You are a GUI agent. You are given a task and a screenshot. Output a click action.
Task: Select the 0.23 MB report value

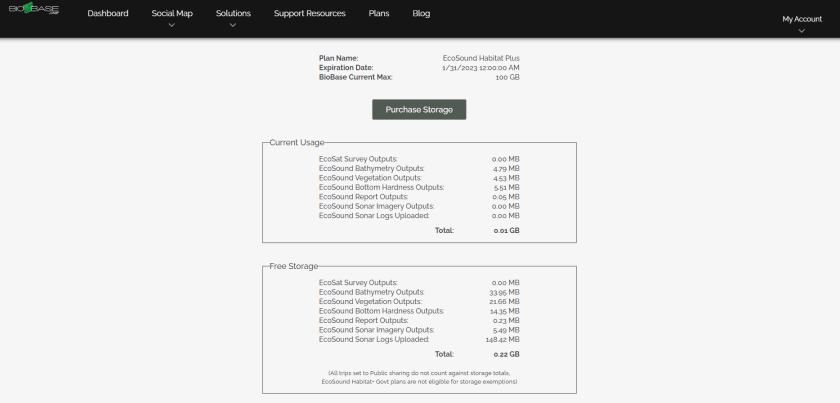click(x=506, y=320)
